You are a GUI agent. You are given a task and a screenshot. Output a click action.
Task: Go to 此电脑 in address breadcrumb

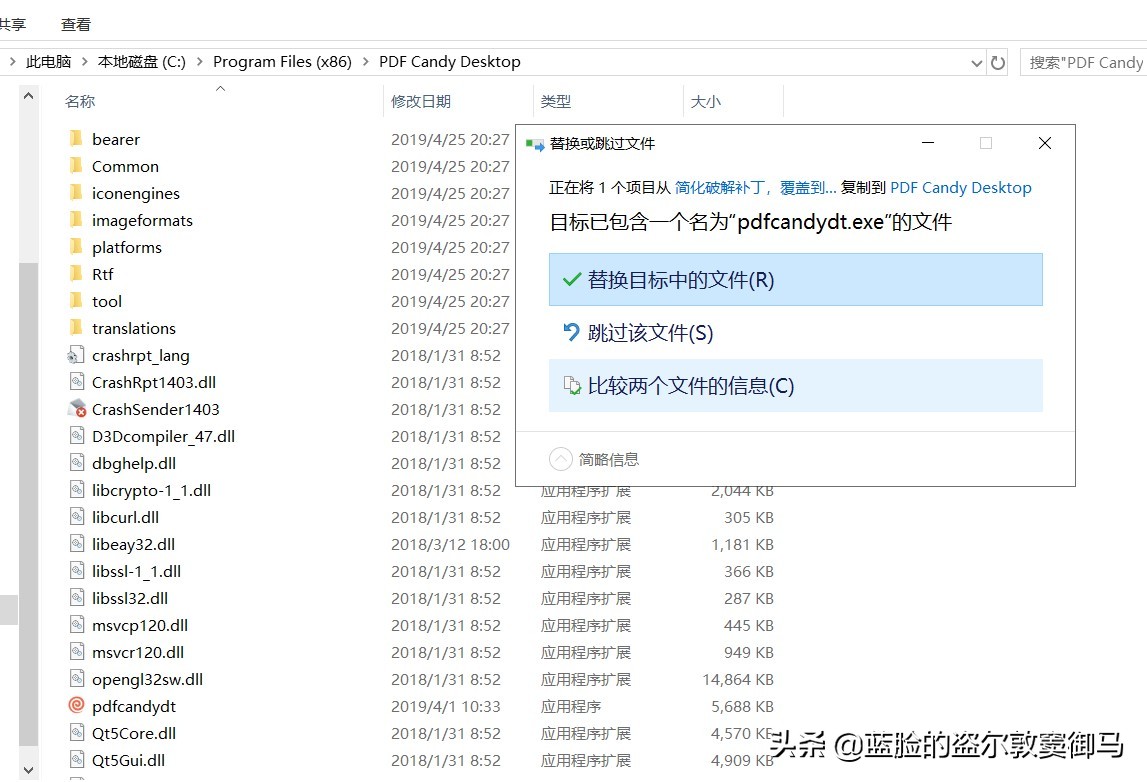48,61
